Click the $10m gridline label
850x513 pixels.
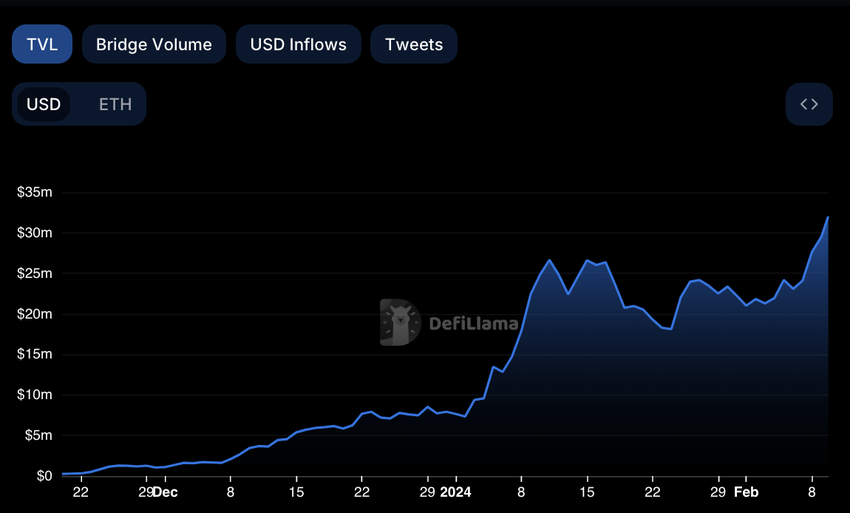click(x=35, y=395)
